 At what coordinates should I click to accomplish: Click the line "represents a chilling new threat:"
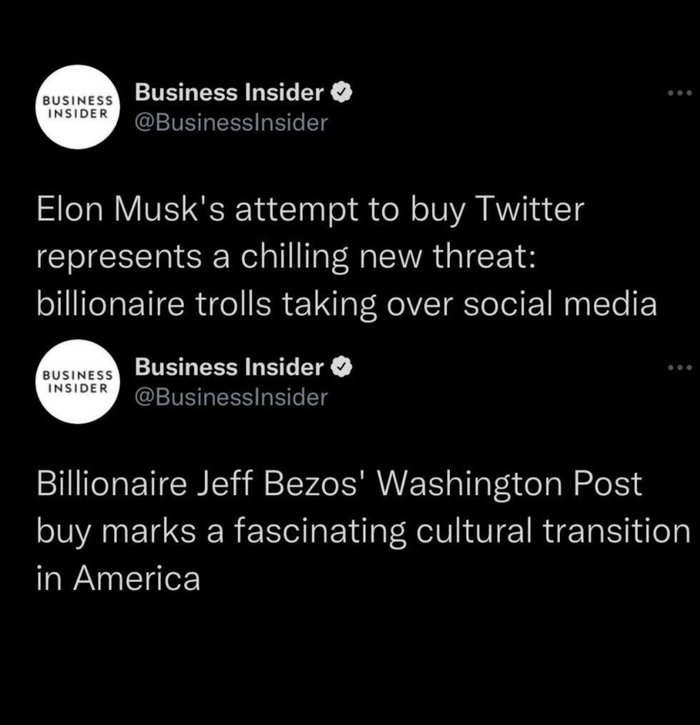click(287, 257)
